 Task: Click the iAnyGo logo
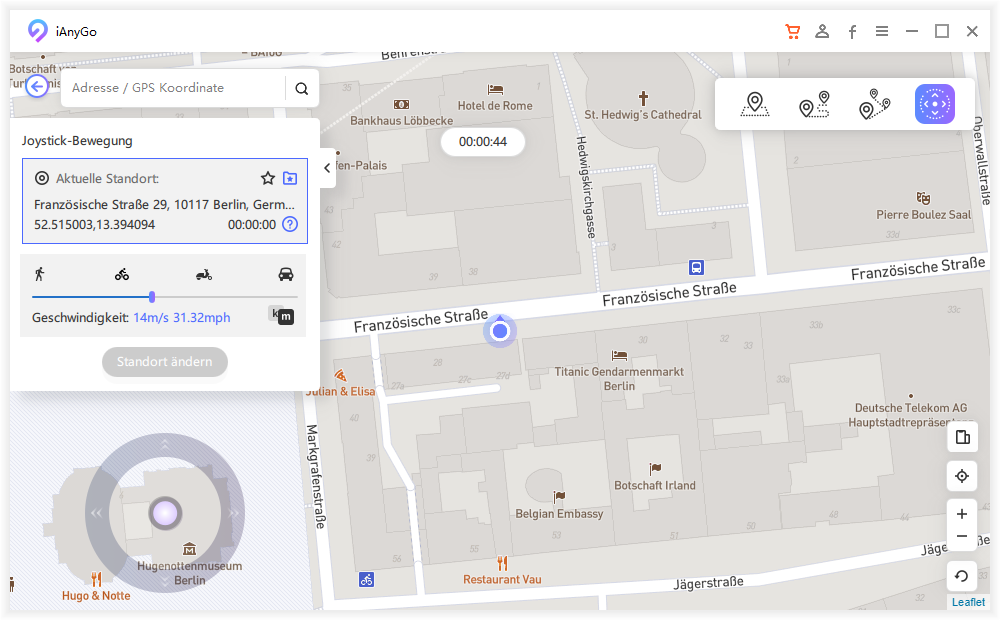(38, 31)
